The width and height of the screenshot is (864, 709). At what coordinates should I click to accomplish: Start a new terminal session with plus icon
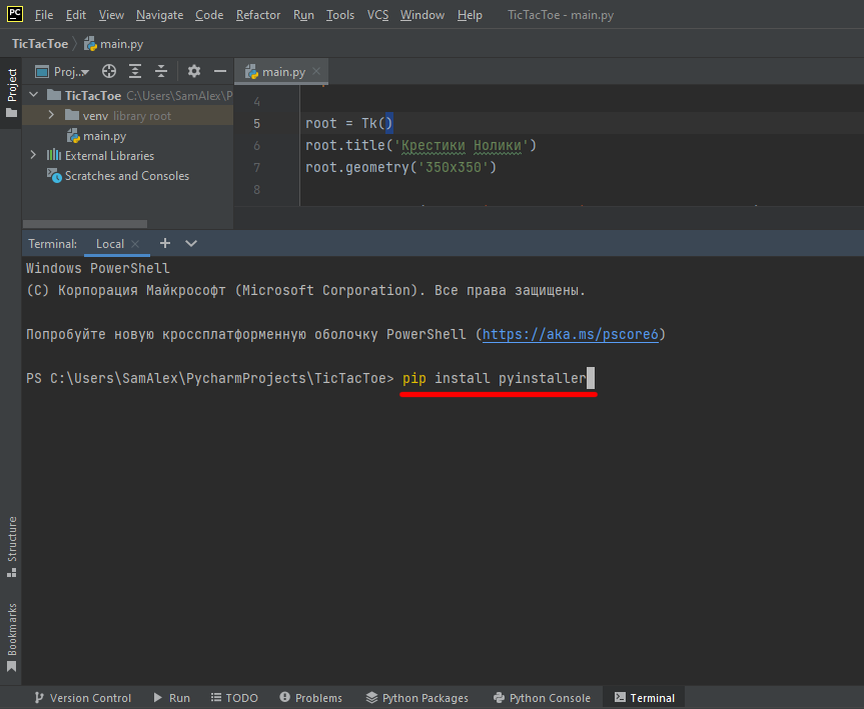(165, 243)
